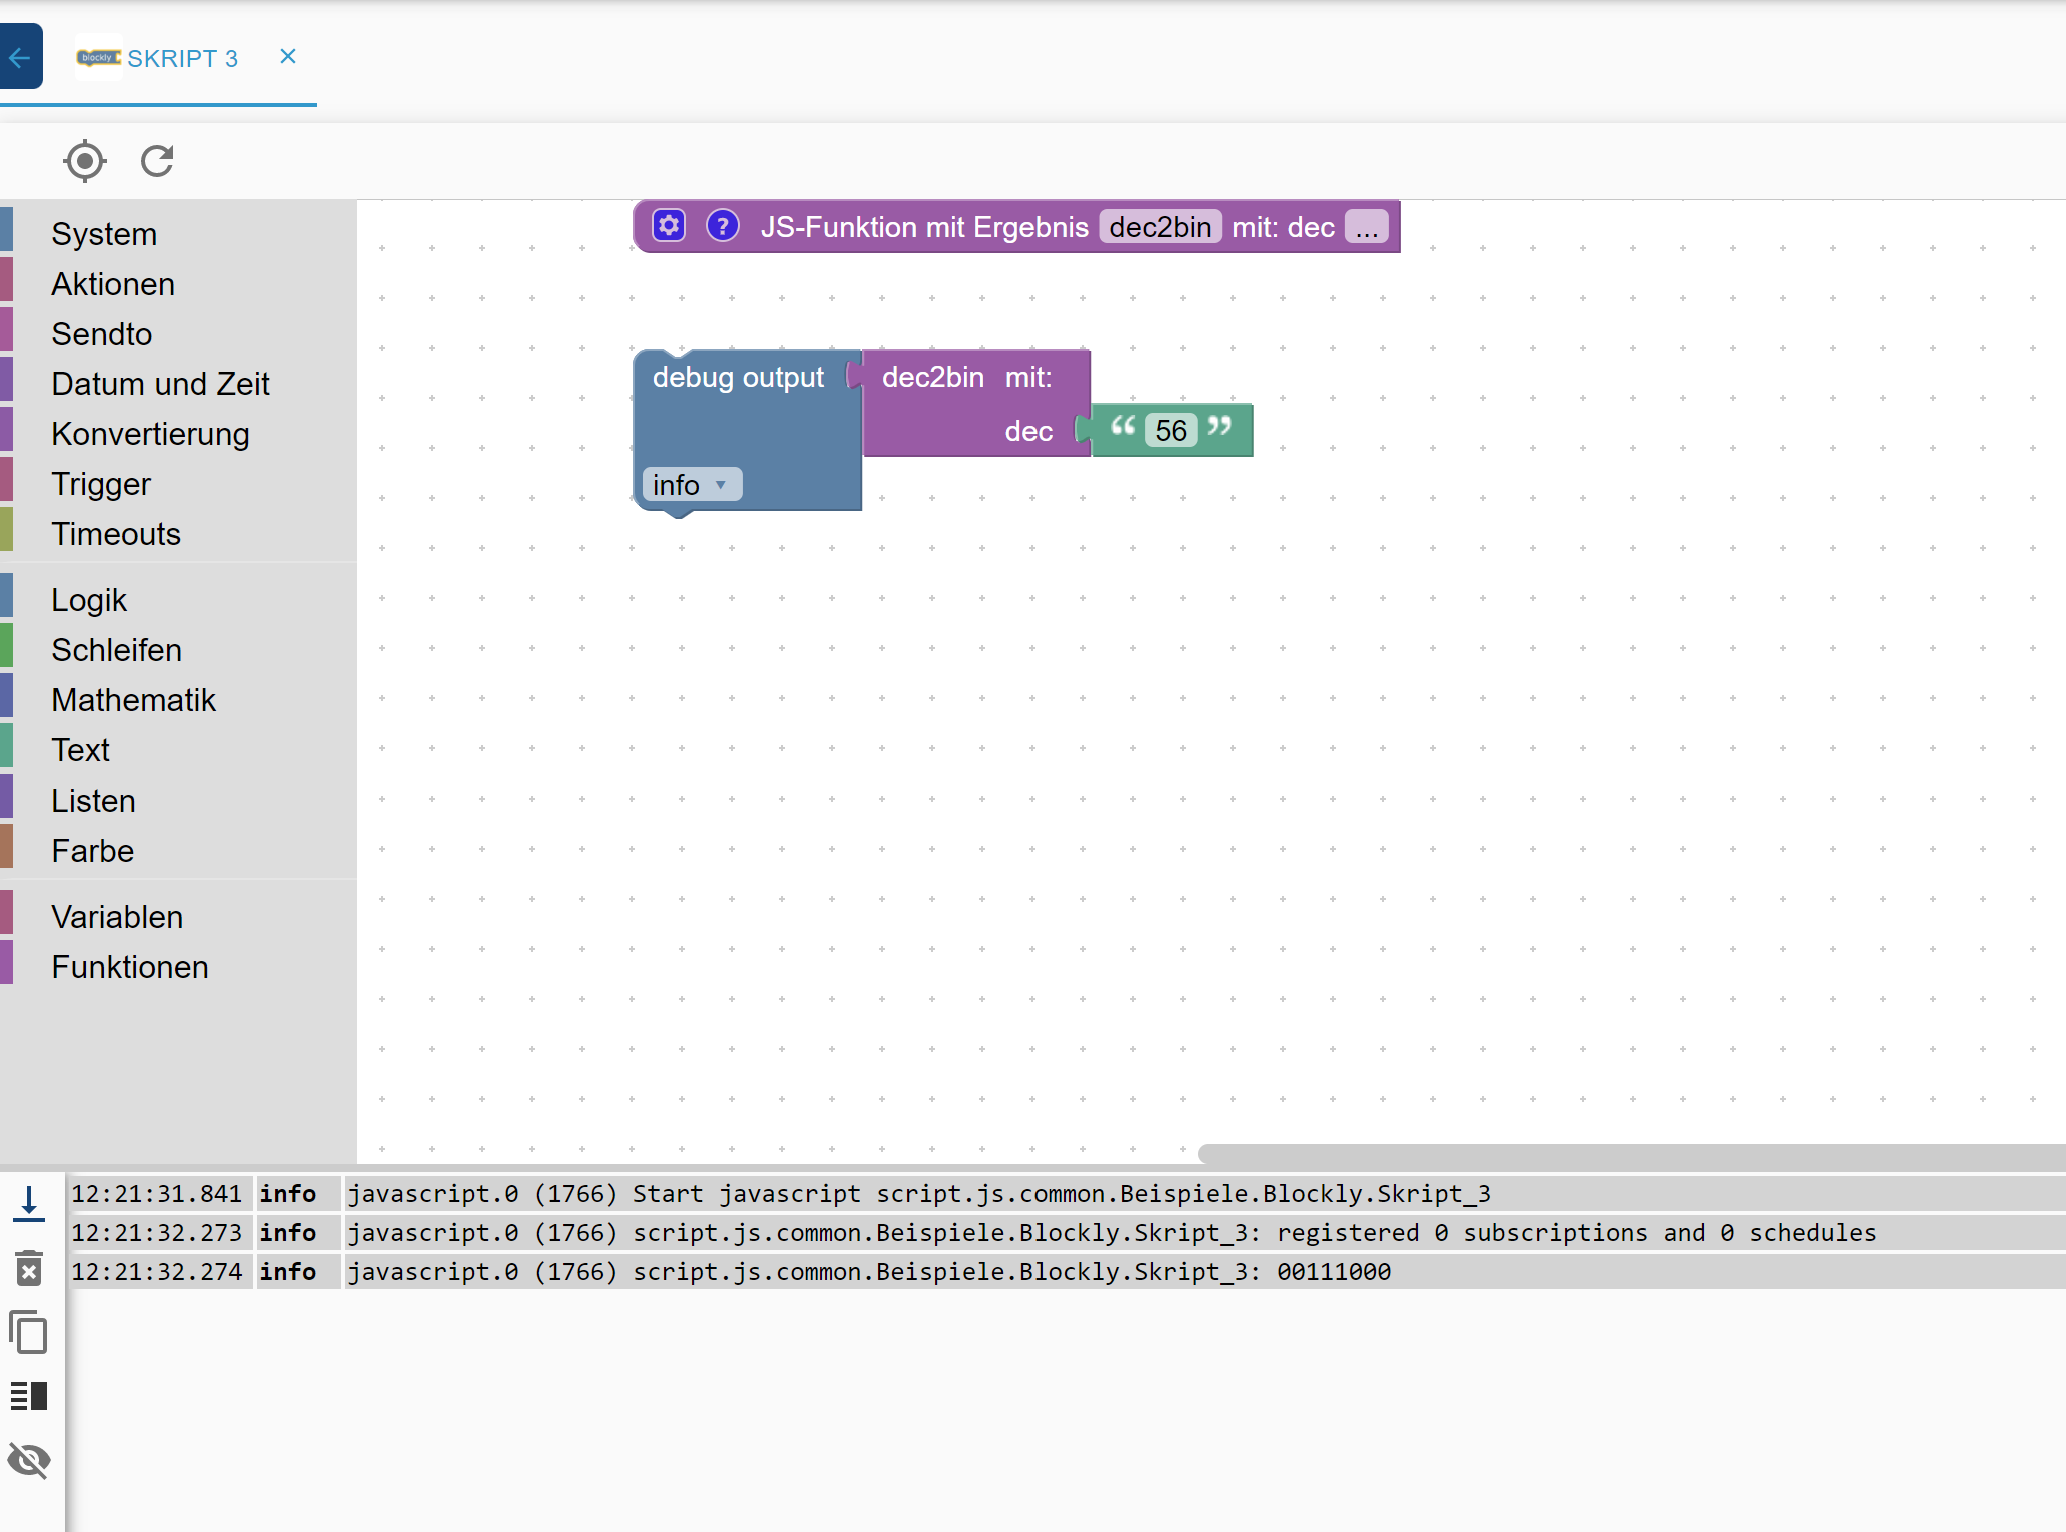Open the gear settings on JS-Funktion block
The image size is (2066, 1532).
pyautogui.click(x=669, y=226)
